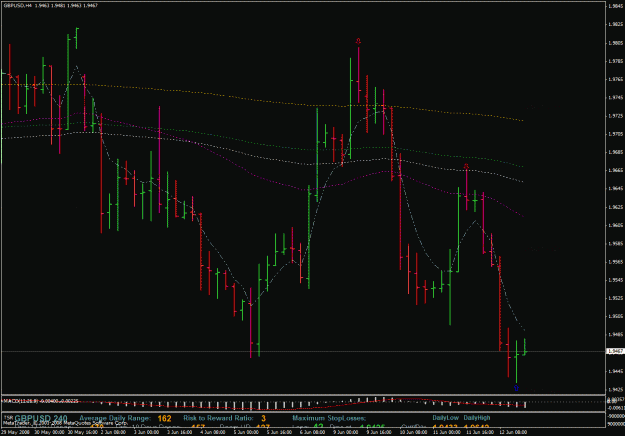Click the DailyHigh label

477,418
